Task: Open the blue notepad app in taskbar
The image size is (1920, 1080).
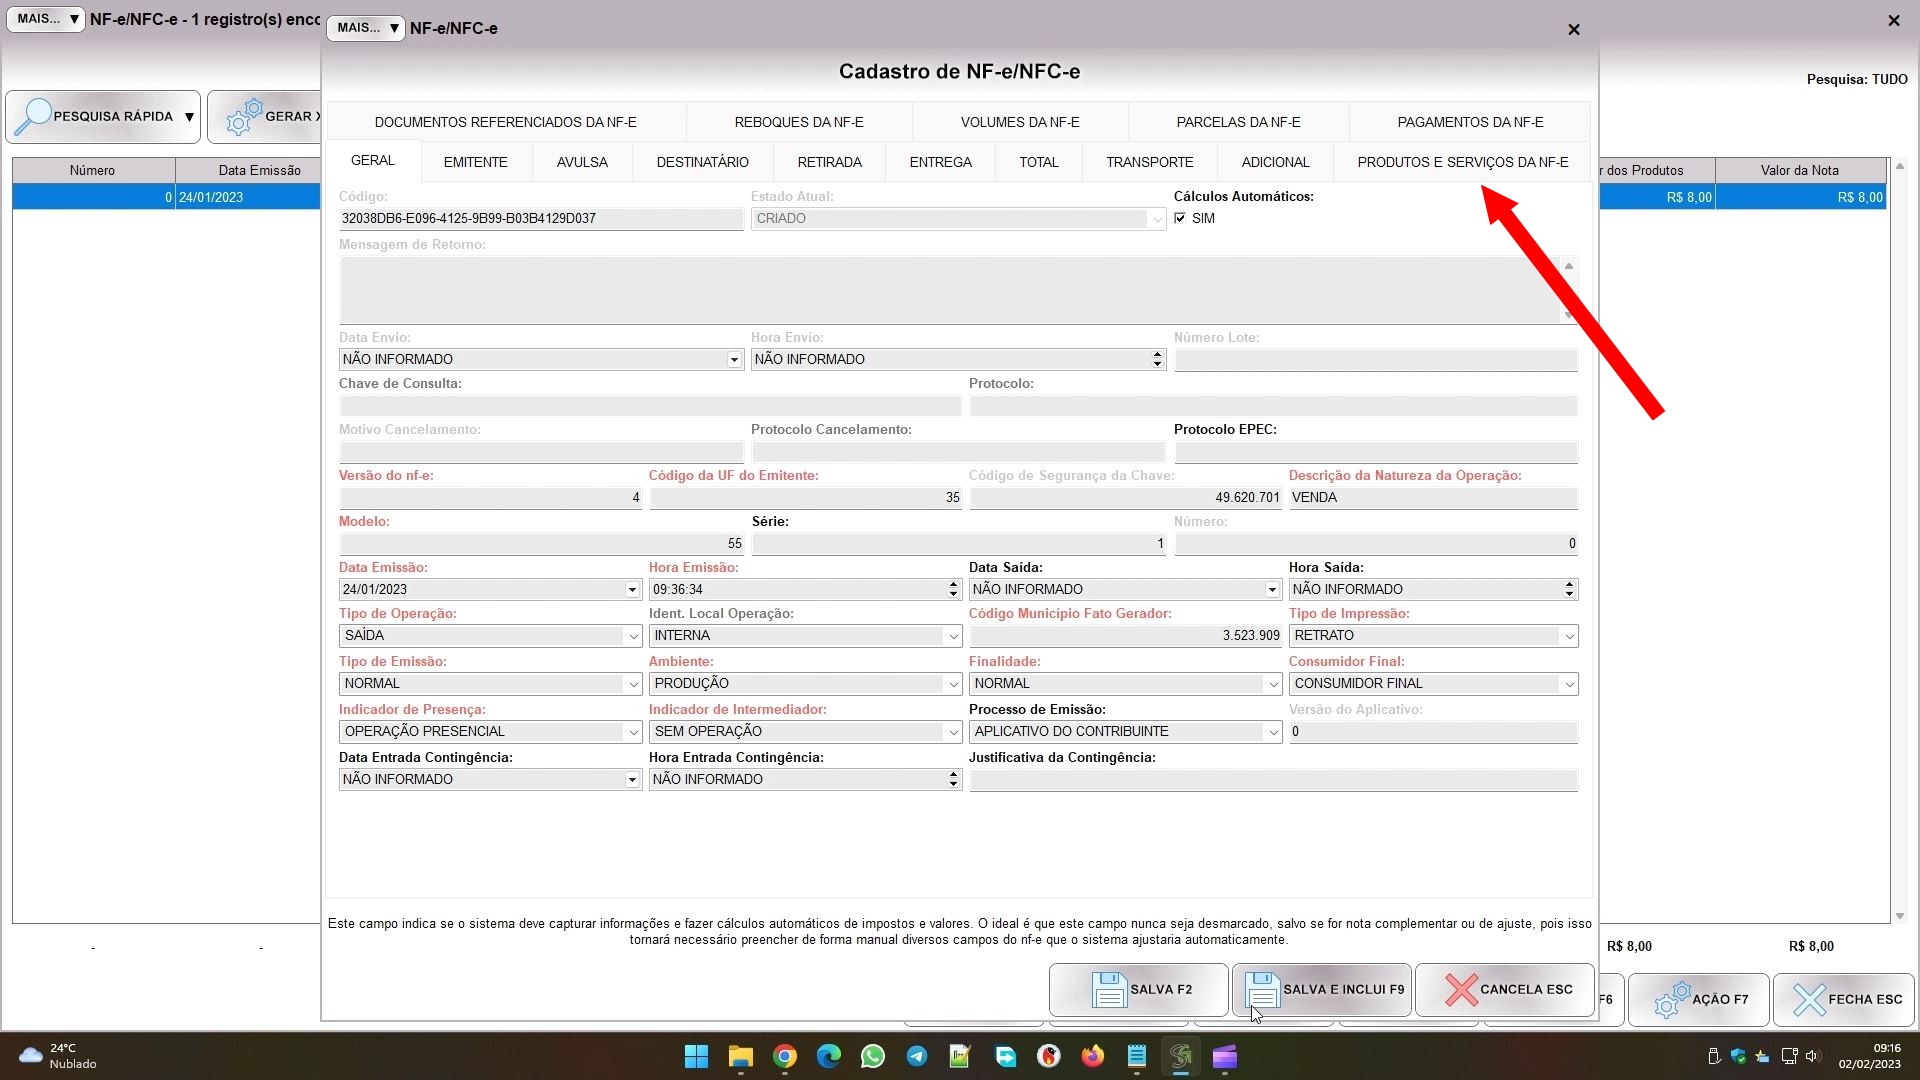Action: coord(1137,1056)
